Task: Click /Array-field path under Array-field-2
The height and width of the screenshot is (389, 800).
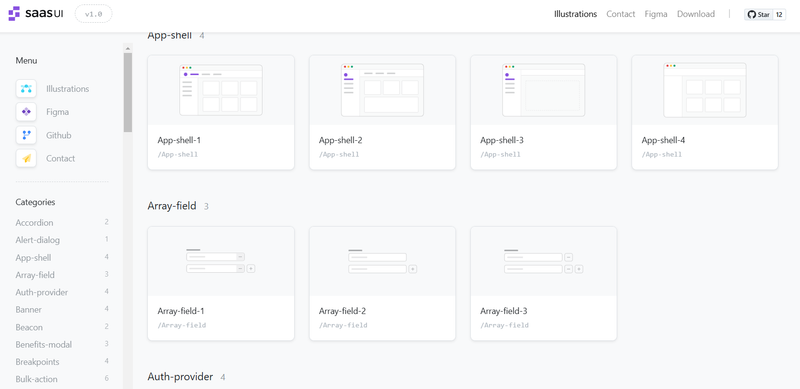Action: pos(343,325)
